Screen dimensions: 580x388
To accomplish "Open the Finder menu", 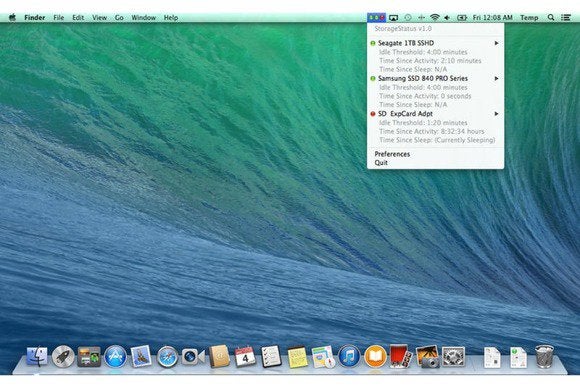I will click(34, 17).
